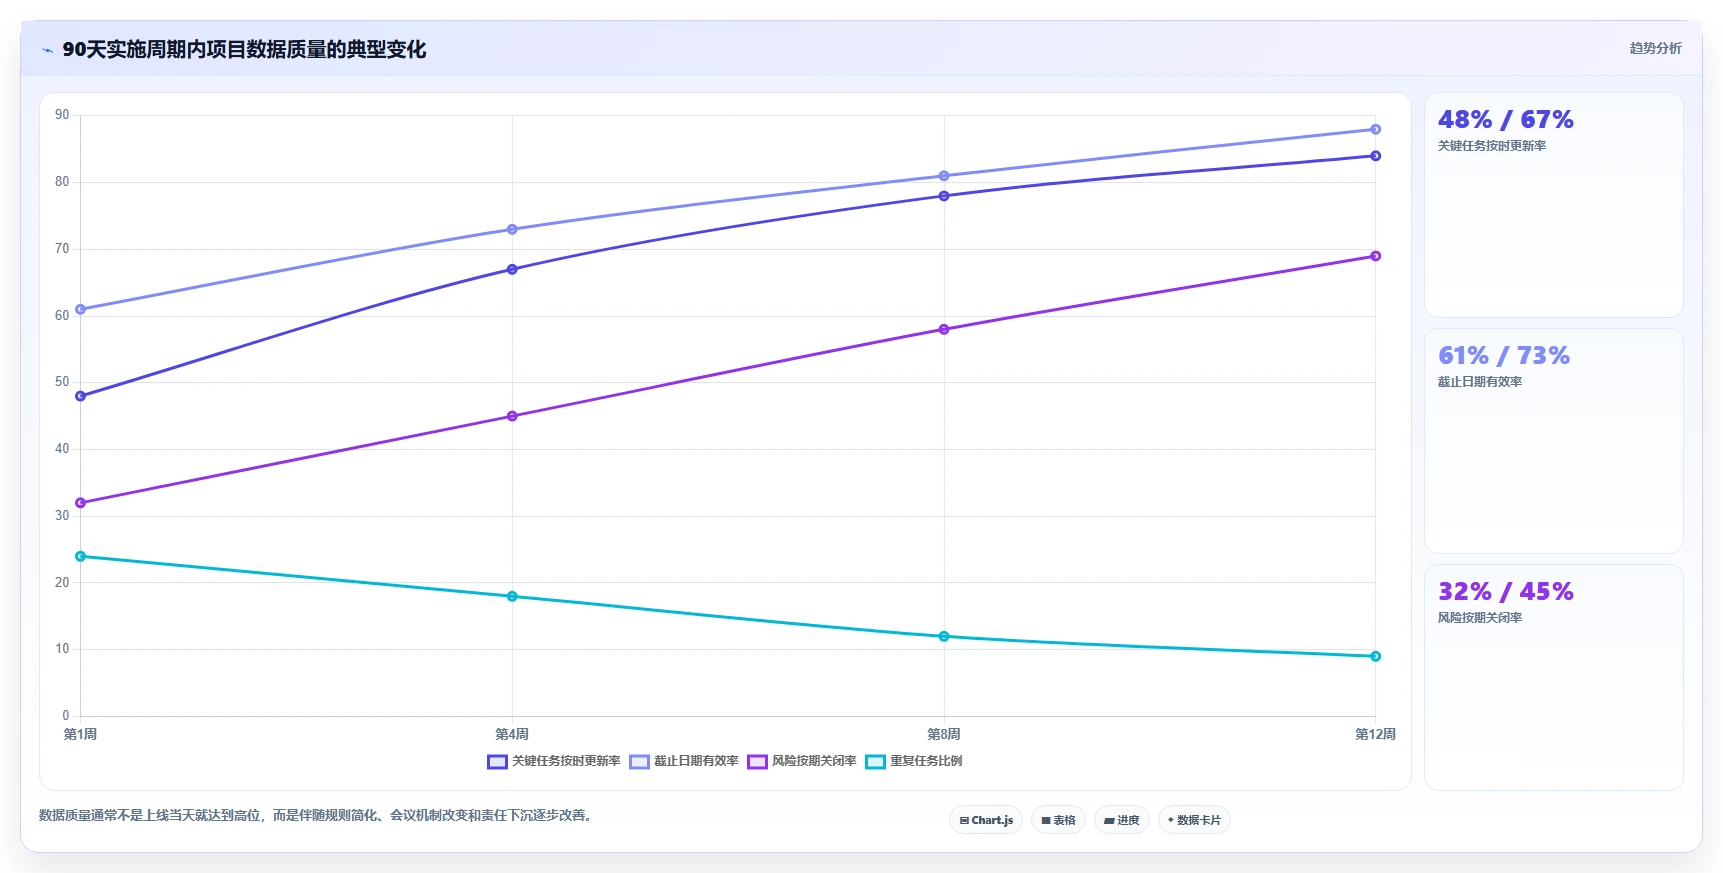
Task: Click the 趋势分析 label in the header
Action: 1655,48
